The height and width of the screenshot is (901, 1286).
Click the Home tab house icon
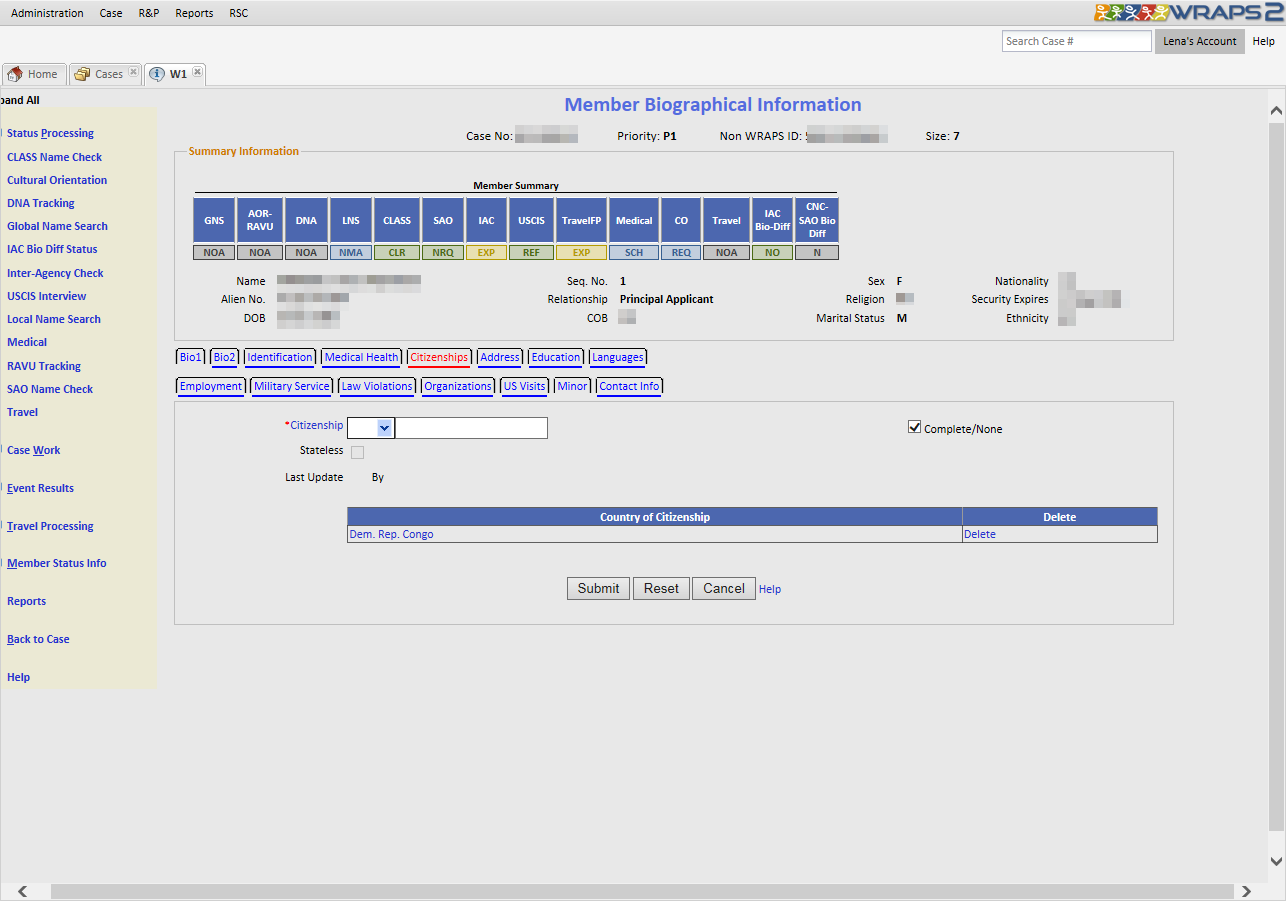(x=15, y=74)
